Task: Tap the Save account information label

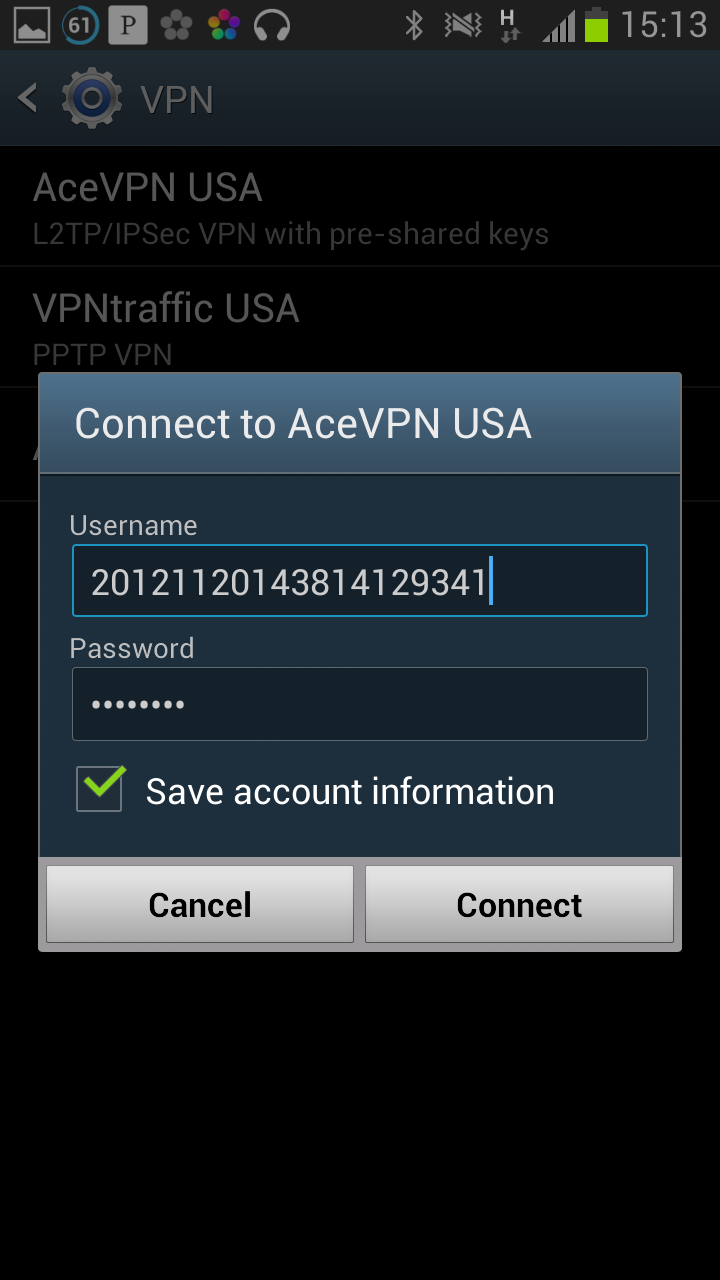Action: (350, 792)
